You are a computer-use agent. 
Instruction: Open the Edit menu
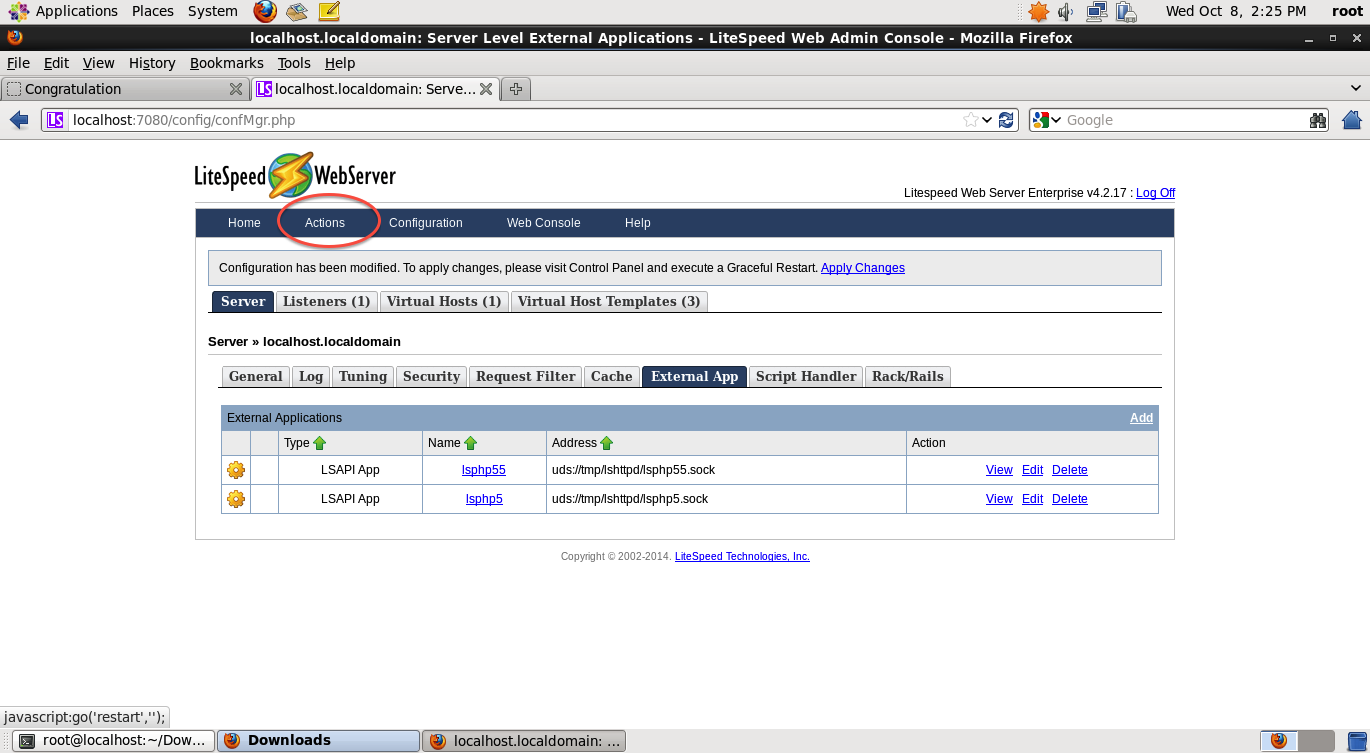coord(57,63)
